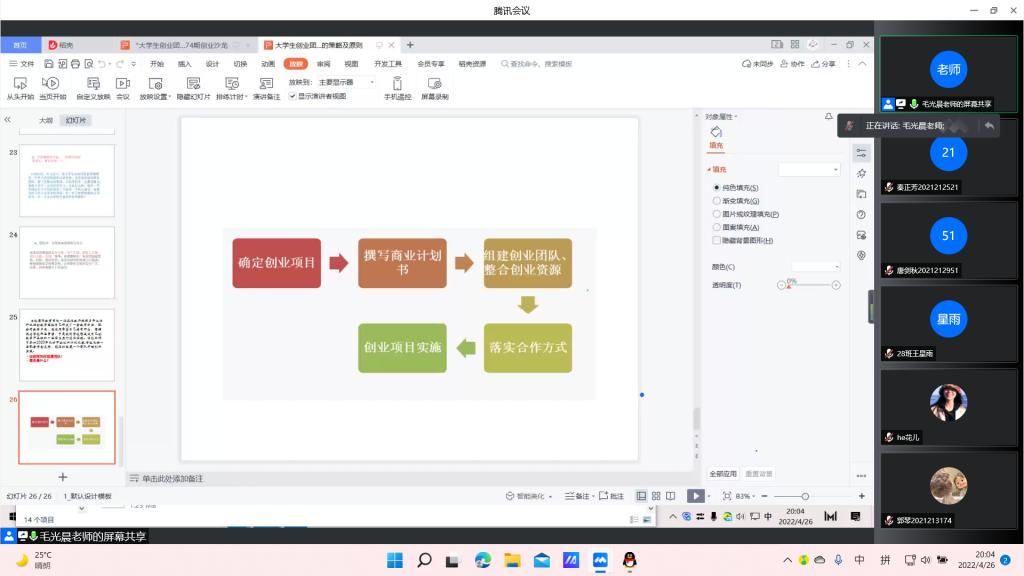The height and width of the screenshot is (576, 1024).
Task: Select 渐变填充 radio option
Action: point(717,201)
